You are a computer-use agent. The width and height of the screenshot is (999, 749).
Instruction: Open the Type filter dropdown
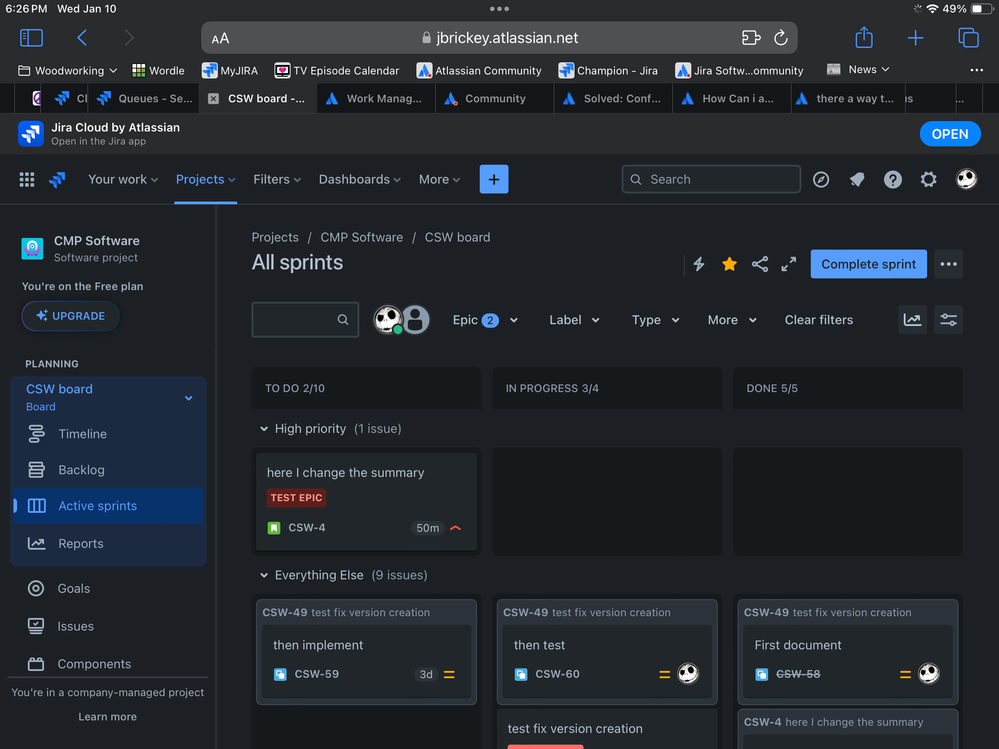pyautogui.click(x=655, y=320)
